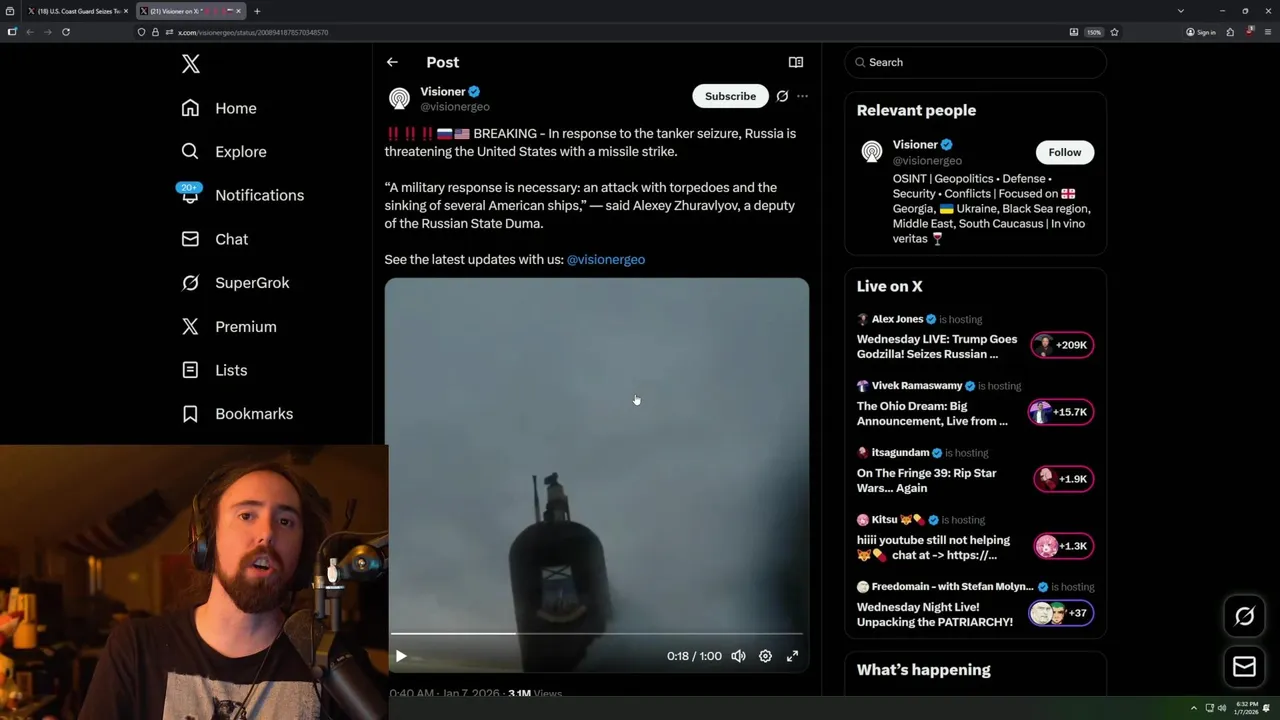Open the floating Messages envelope button
Screen dimensions: 1280x720
(x=1244, y=667)
